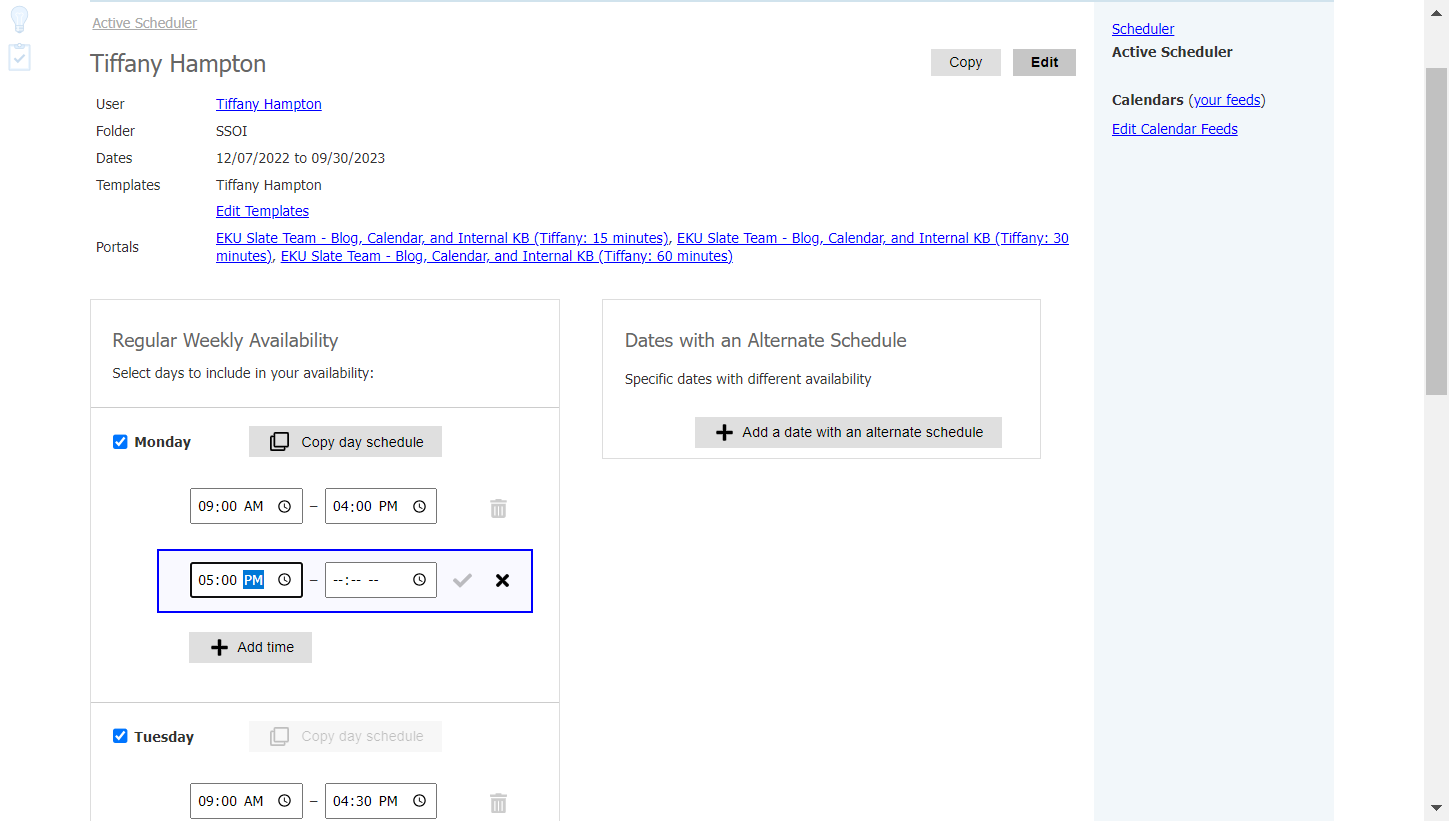The height and width of the screenshot is (821, 1449).
Task: Open time picker clock for 05:00 PM field
Action: tap(284, 580)
